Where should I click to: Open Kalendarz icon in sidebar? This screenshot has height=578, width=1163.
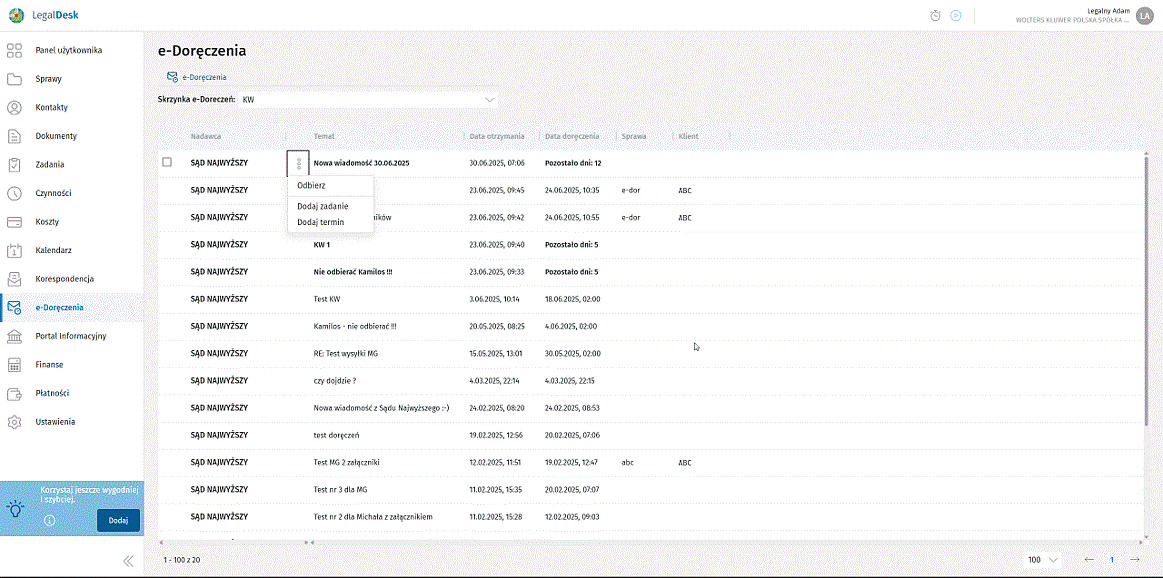point(14,250)
